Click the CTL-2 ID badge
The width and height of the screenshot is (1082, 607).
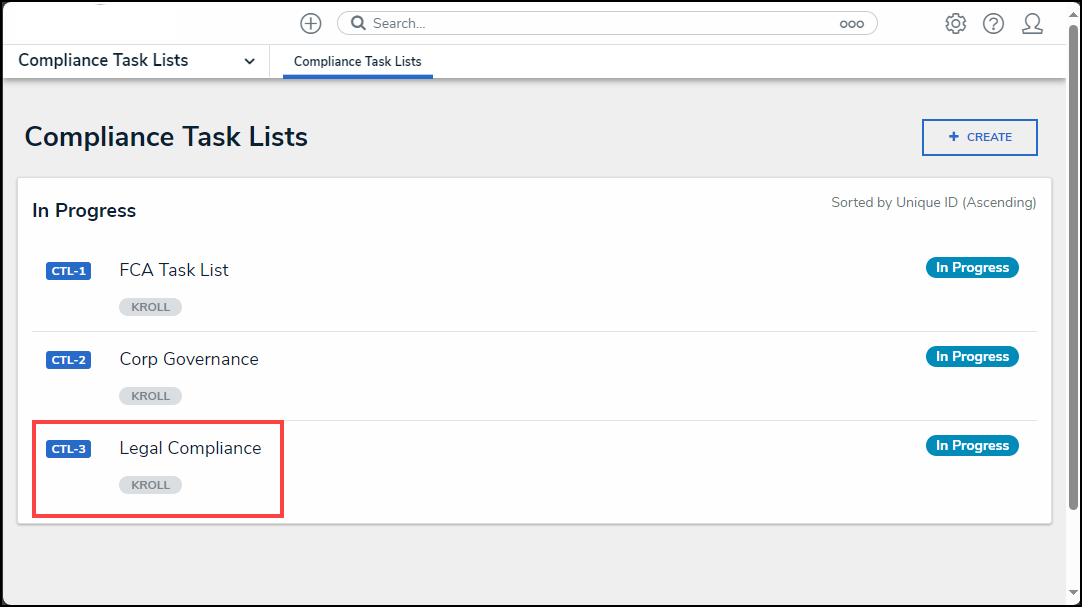point(68,360)
